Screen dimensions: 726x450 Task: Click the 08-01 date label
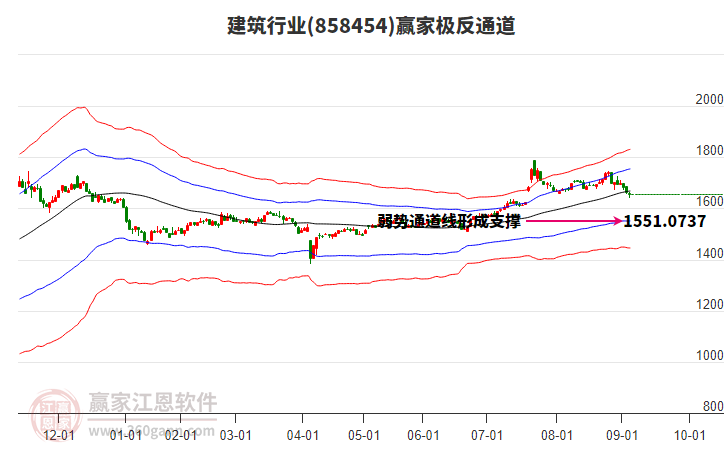coord(557,435)
